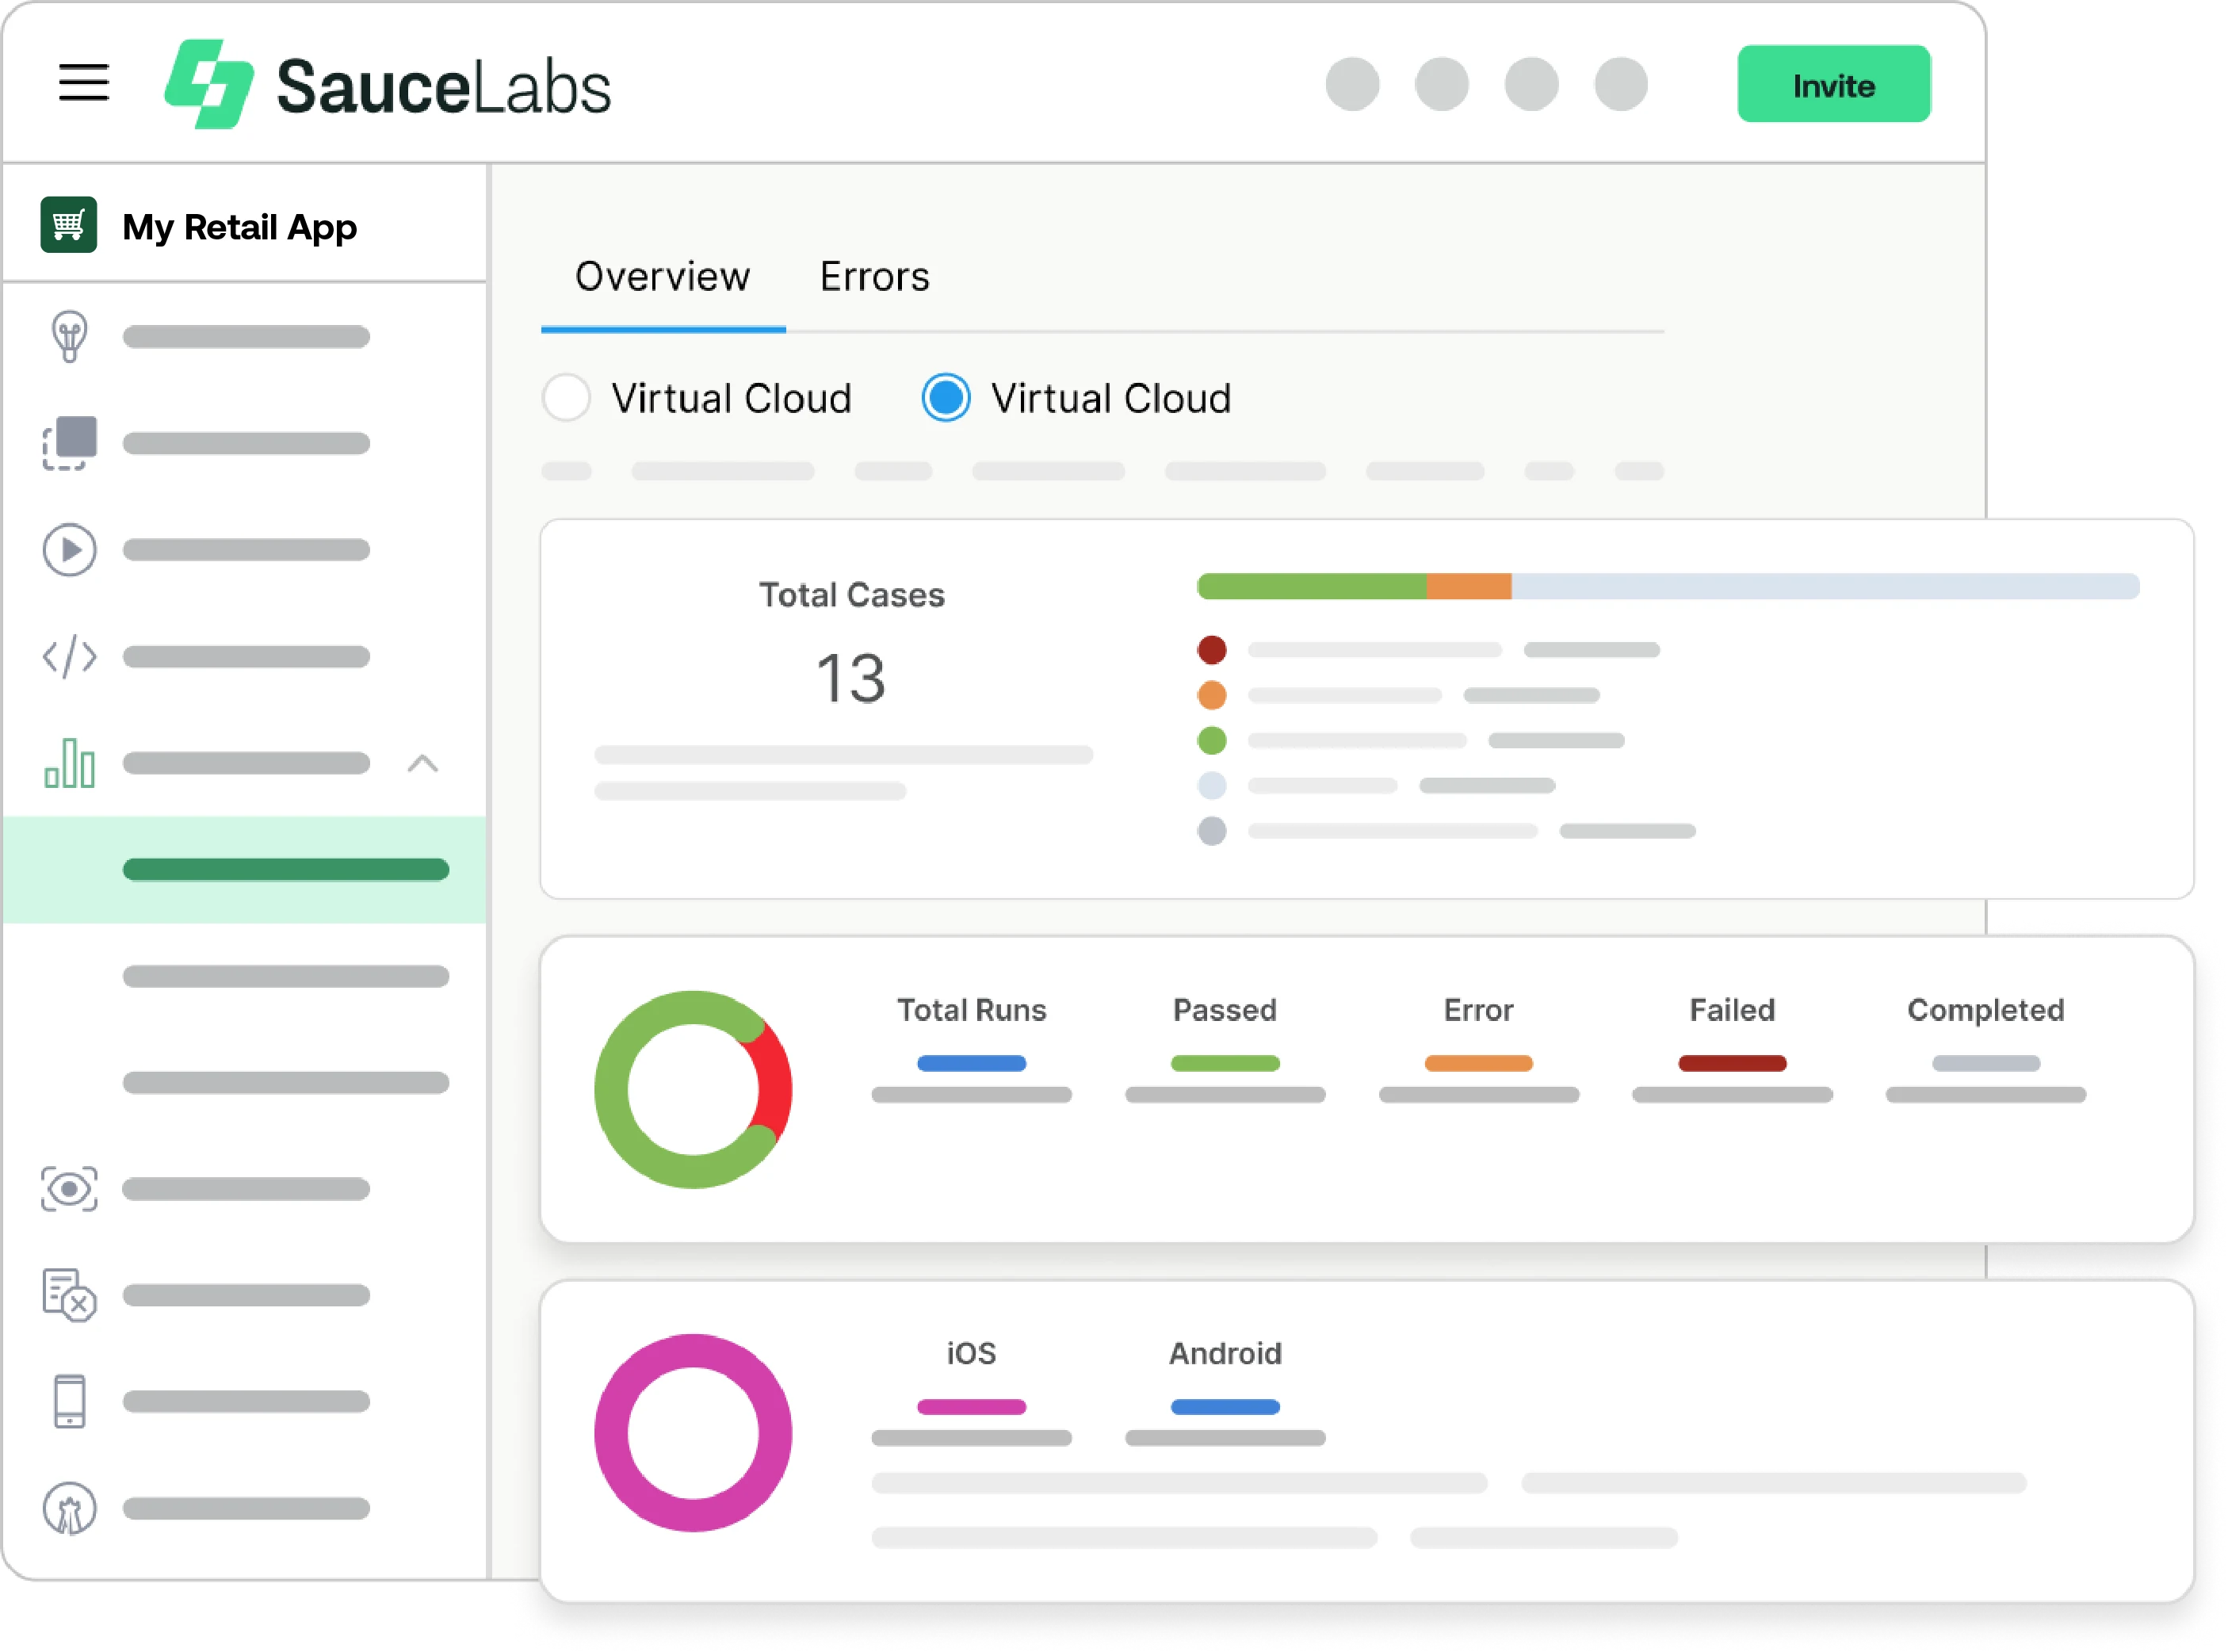Open the visual testing eye icon

68,1189
